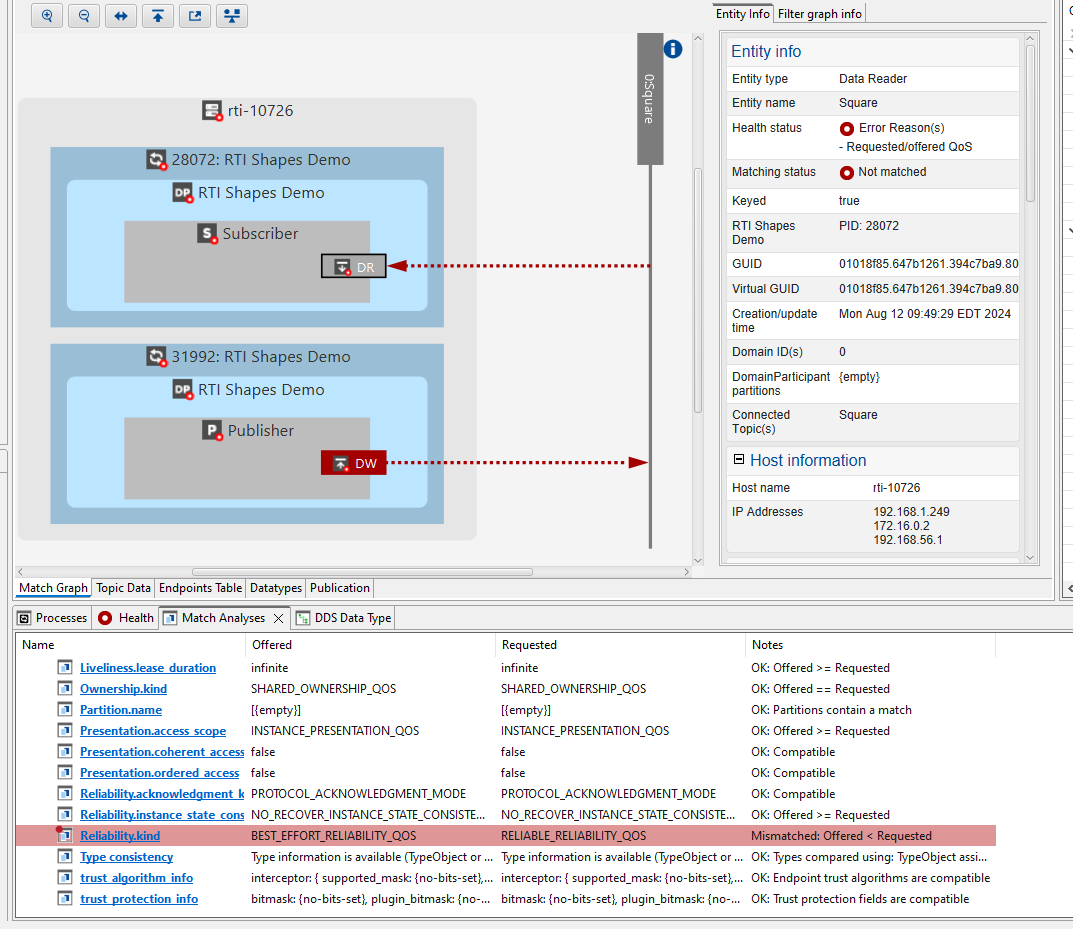Open the Topic Data tab
The image size is (1073, 929).
click(123, 588)
